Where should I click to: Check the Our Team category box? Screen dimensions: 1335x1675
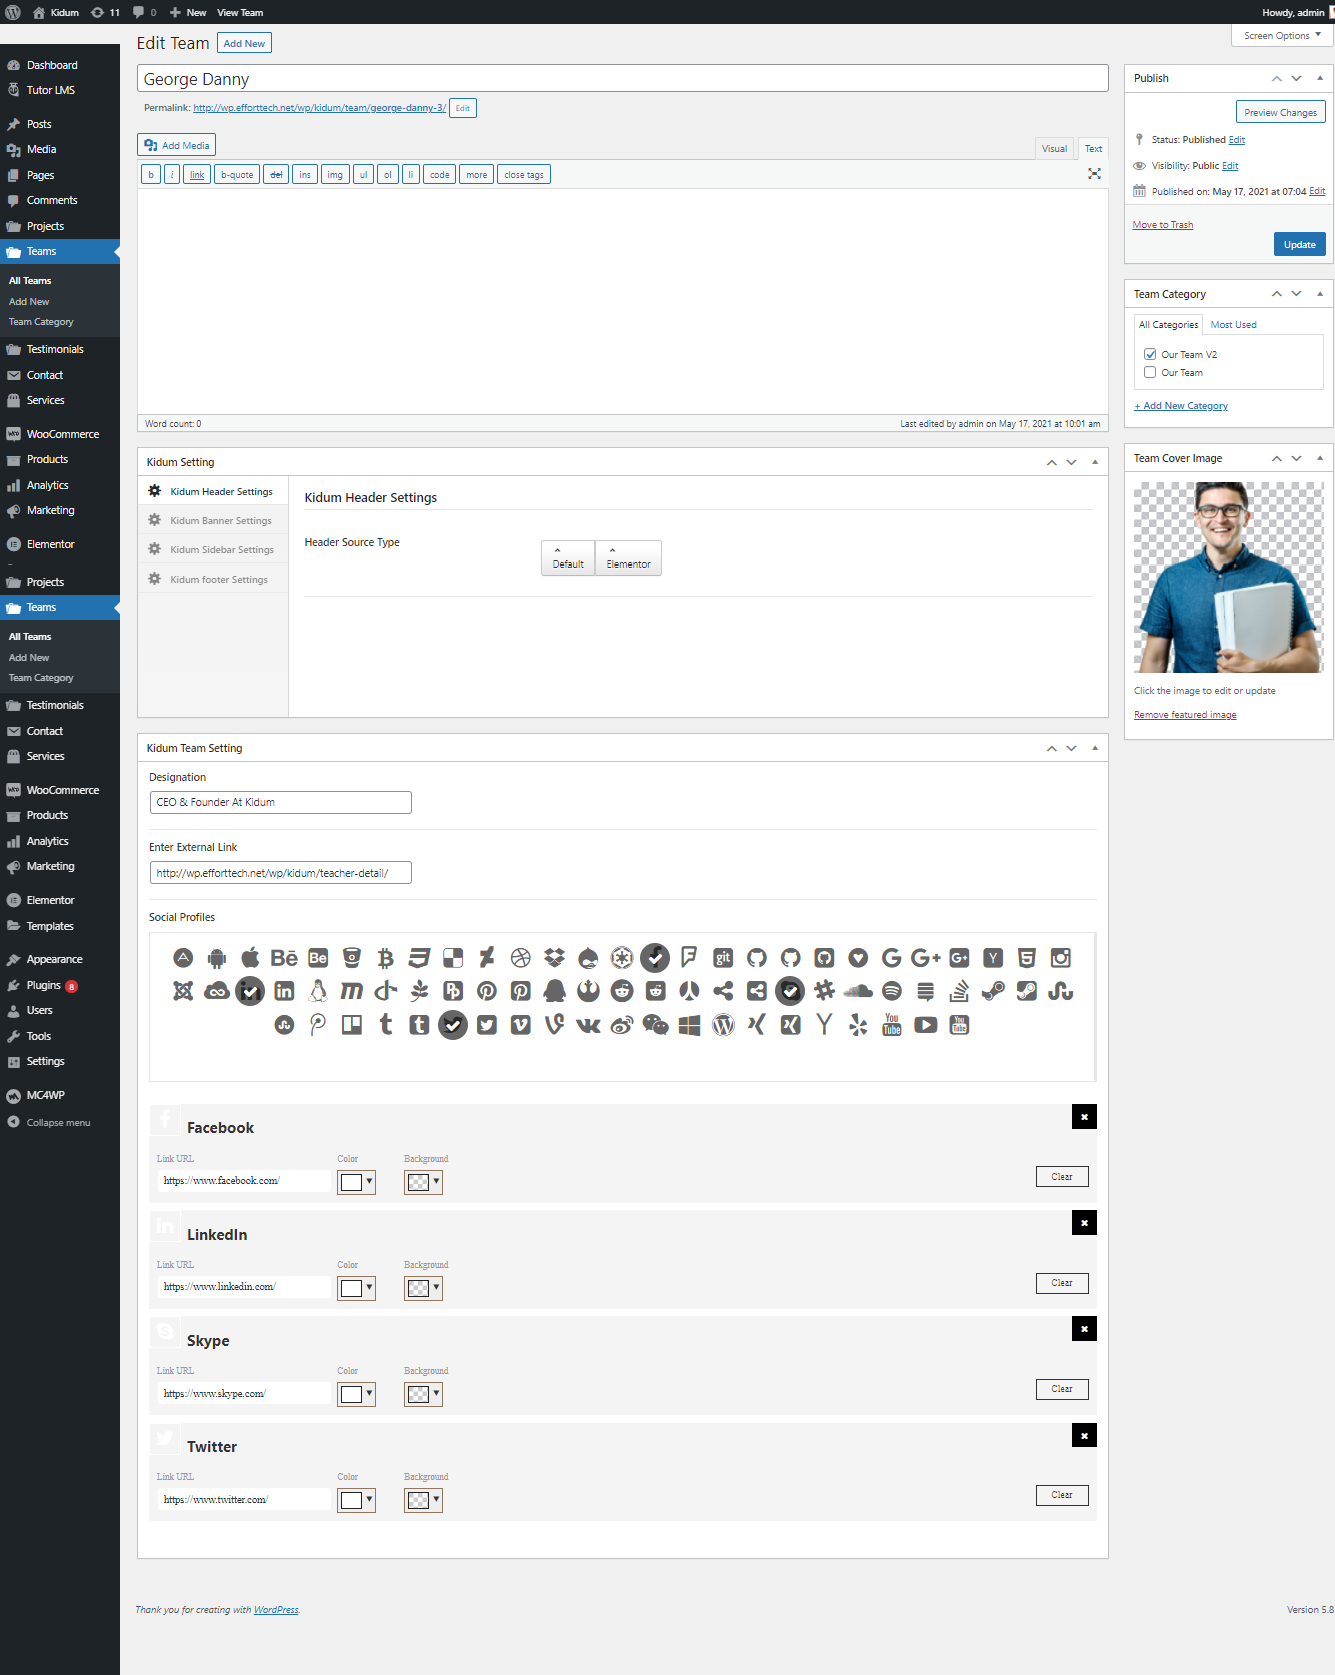pyautogui.click(x=1150, y=372)
